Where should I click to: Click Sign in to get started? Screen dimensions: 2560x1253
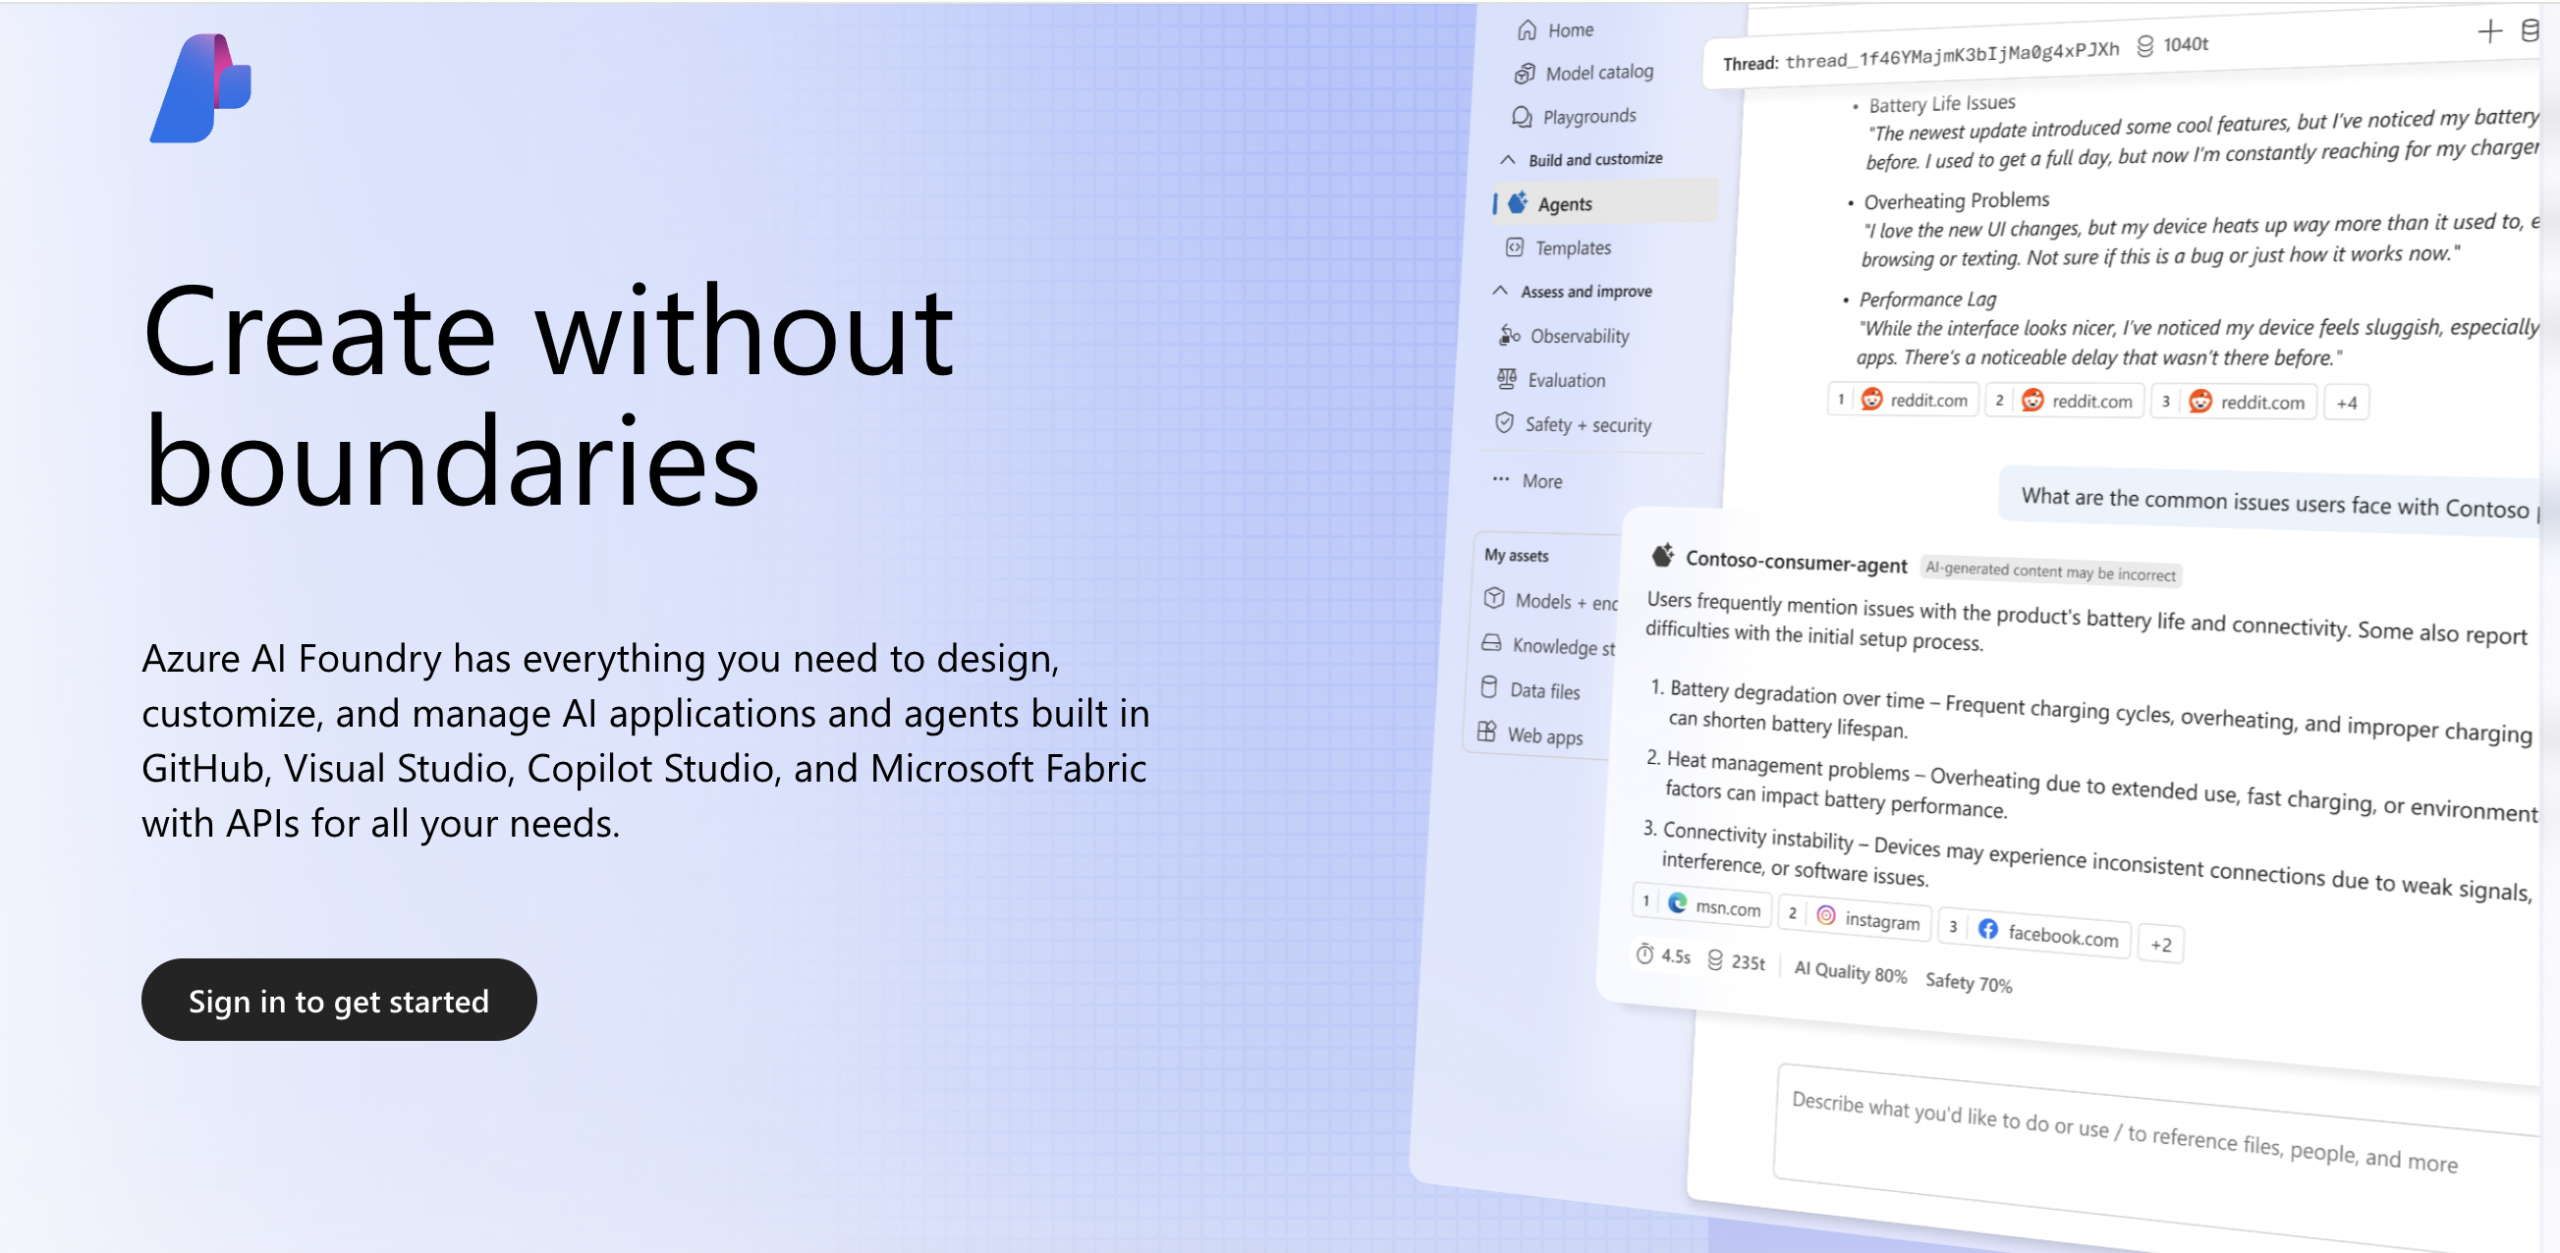pos(339,1001)
